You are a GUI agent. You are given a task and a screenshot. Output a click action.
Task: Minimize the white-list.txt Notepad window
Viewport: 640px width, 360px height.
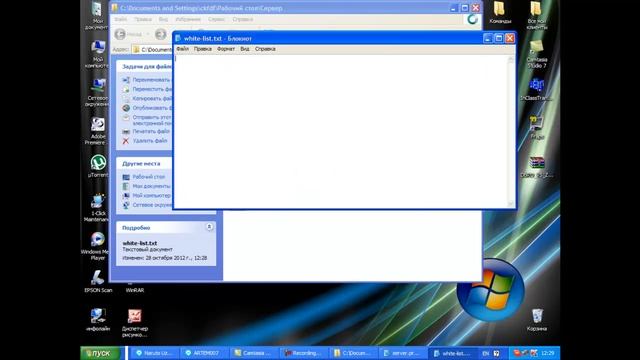click(x=487, y=38)
